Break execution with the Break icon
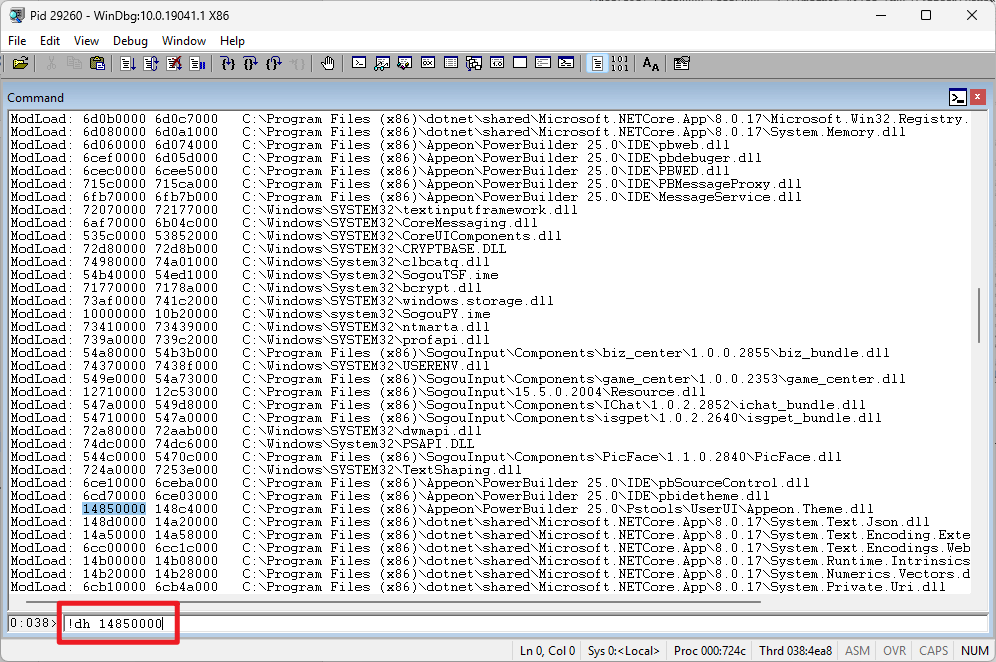The width and height of the screenshot is (996, 662). (197, 64)
